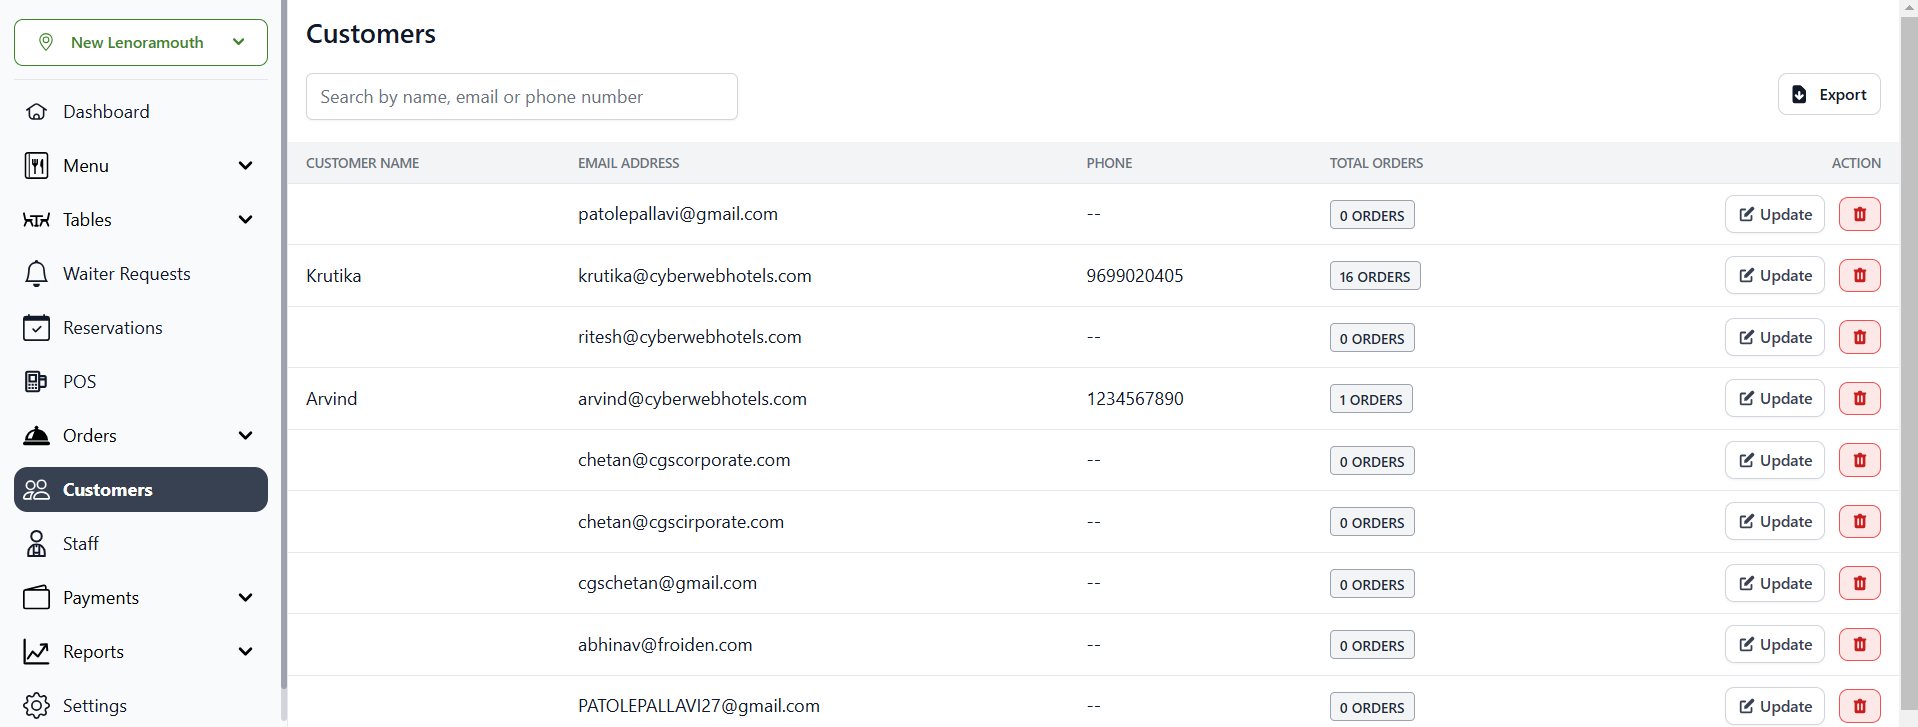
Task: Expand the Menu submenu chevron
Action: coord(245,166)
